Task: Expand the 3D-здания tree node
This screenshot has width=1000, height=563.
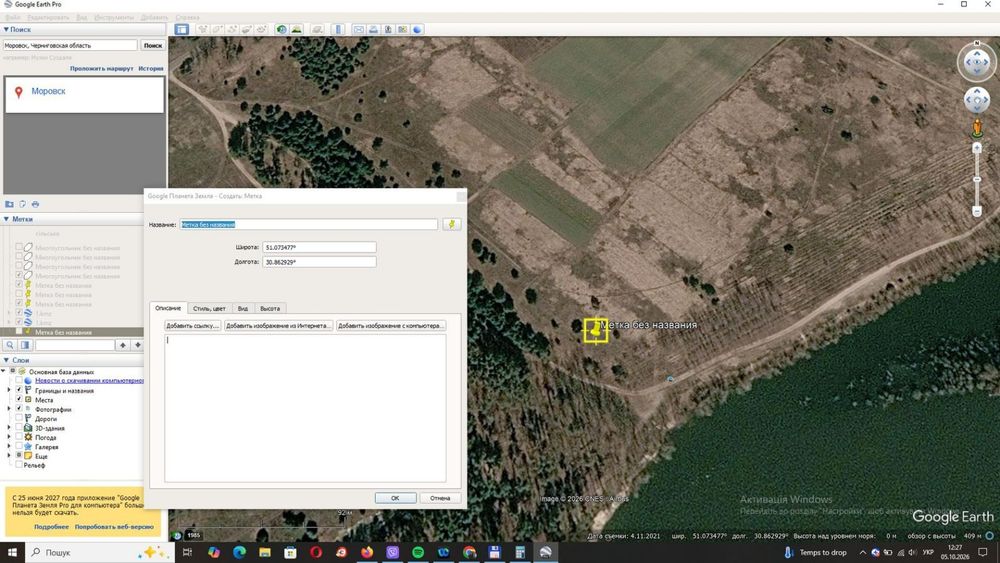Action: [x=9, y=428]
